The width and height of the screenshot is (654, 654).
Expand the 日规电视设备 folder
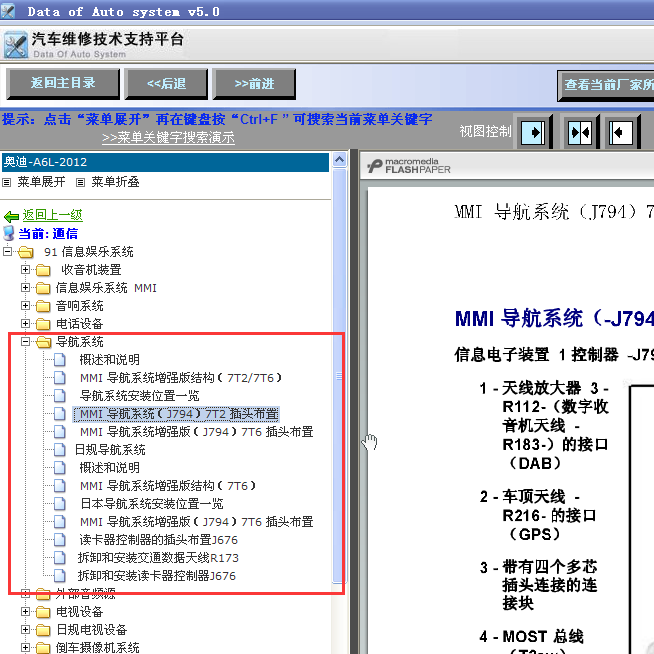pos(25,629)
